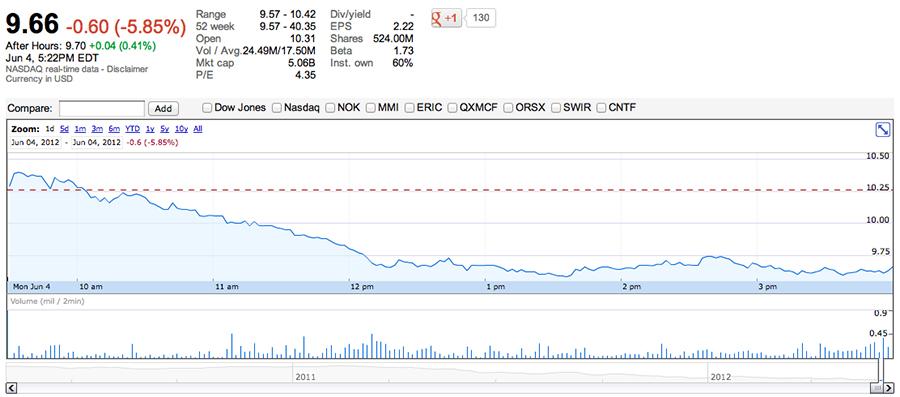Image resolution: width=900 pixels, height=397 pixels.
Task: Toggle the MMI comparison checkbox
Action: [x=371, y=107]
